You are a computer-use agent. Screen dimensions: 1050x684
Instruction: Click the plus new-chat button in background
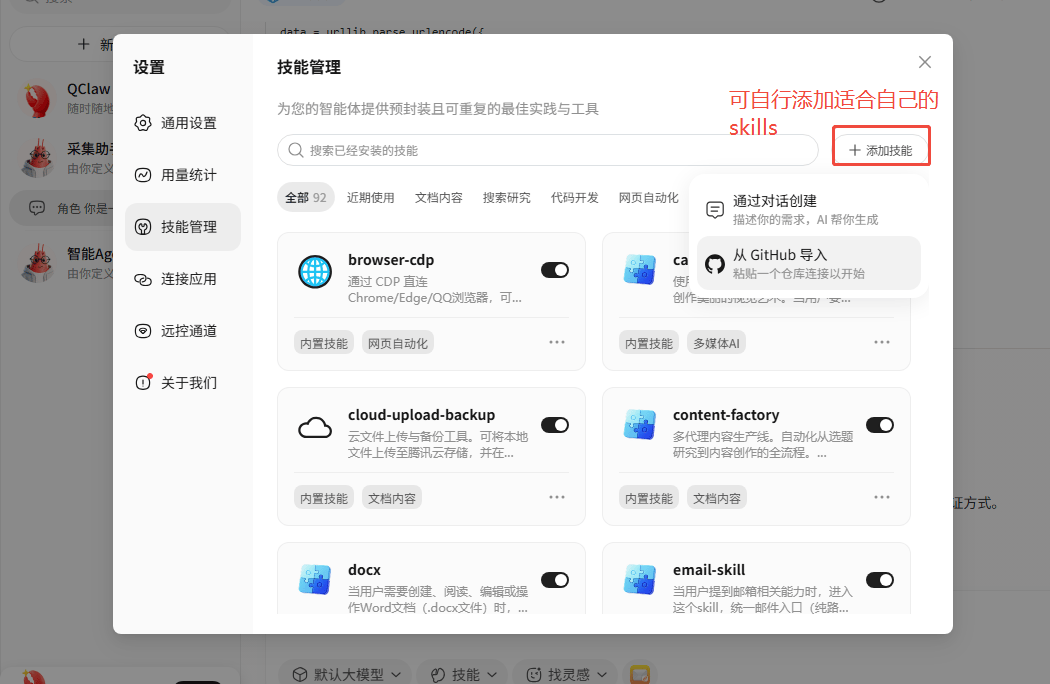84,44
